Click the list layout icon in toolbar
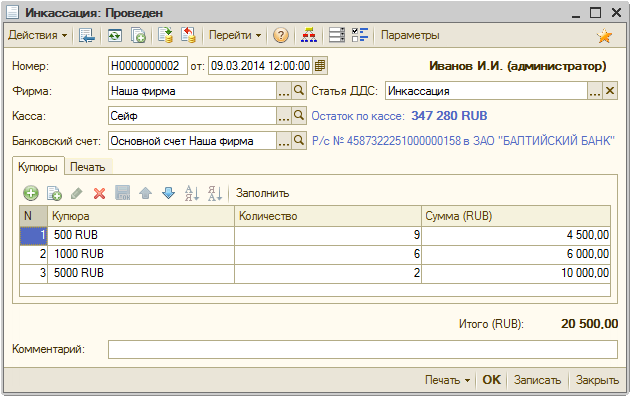The width and height of the screenshot is (630, 396). [x=337, y=35]
